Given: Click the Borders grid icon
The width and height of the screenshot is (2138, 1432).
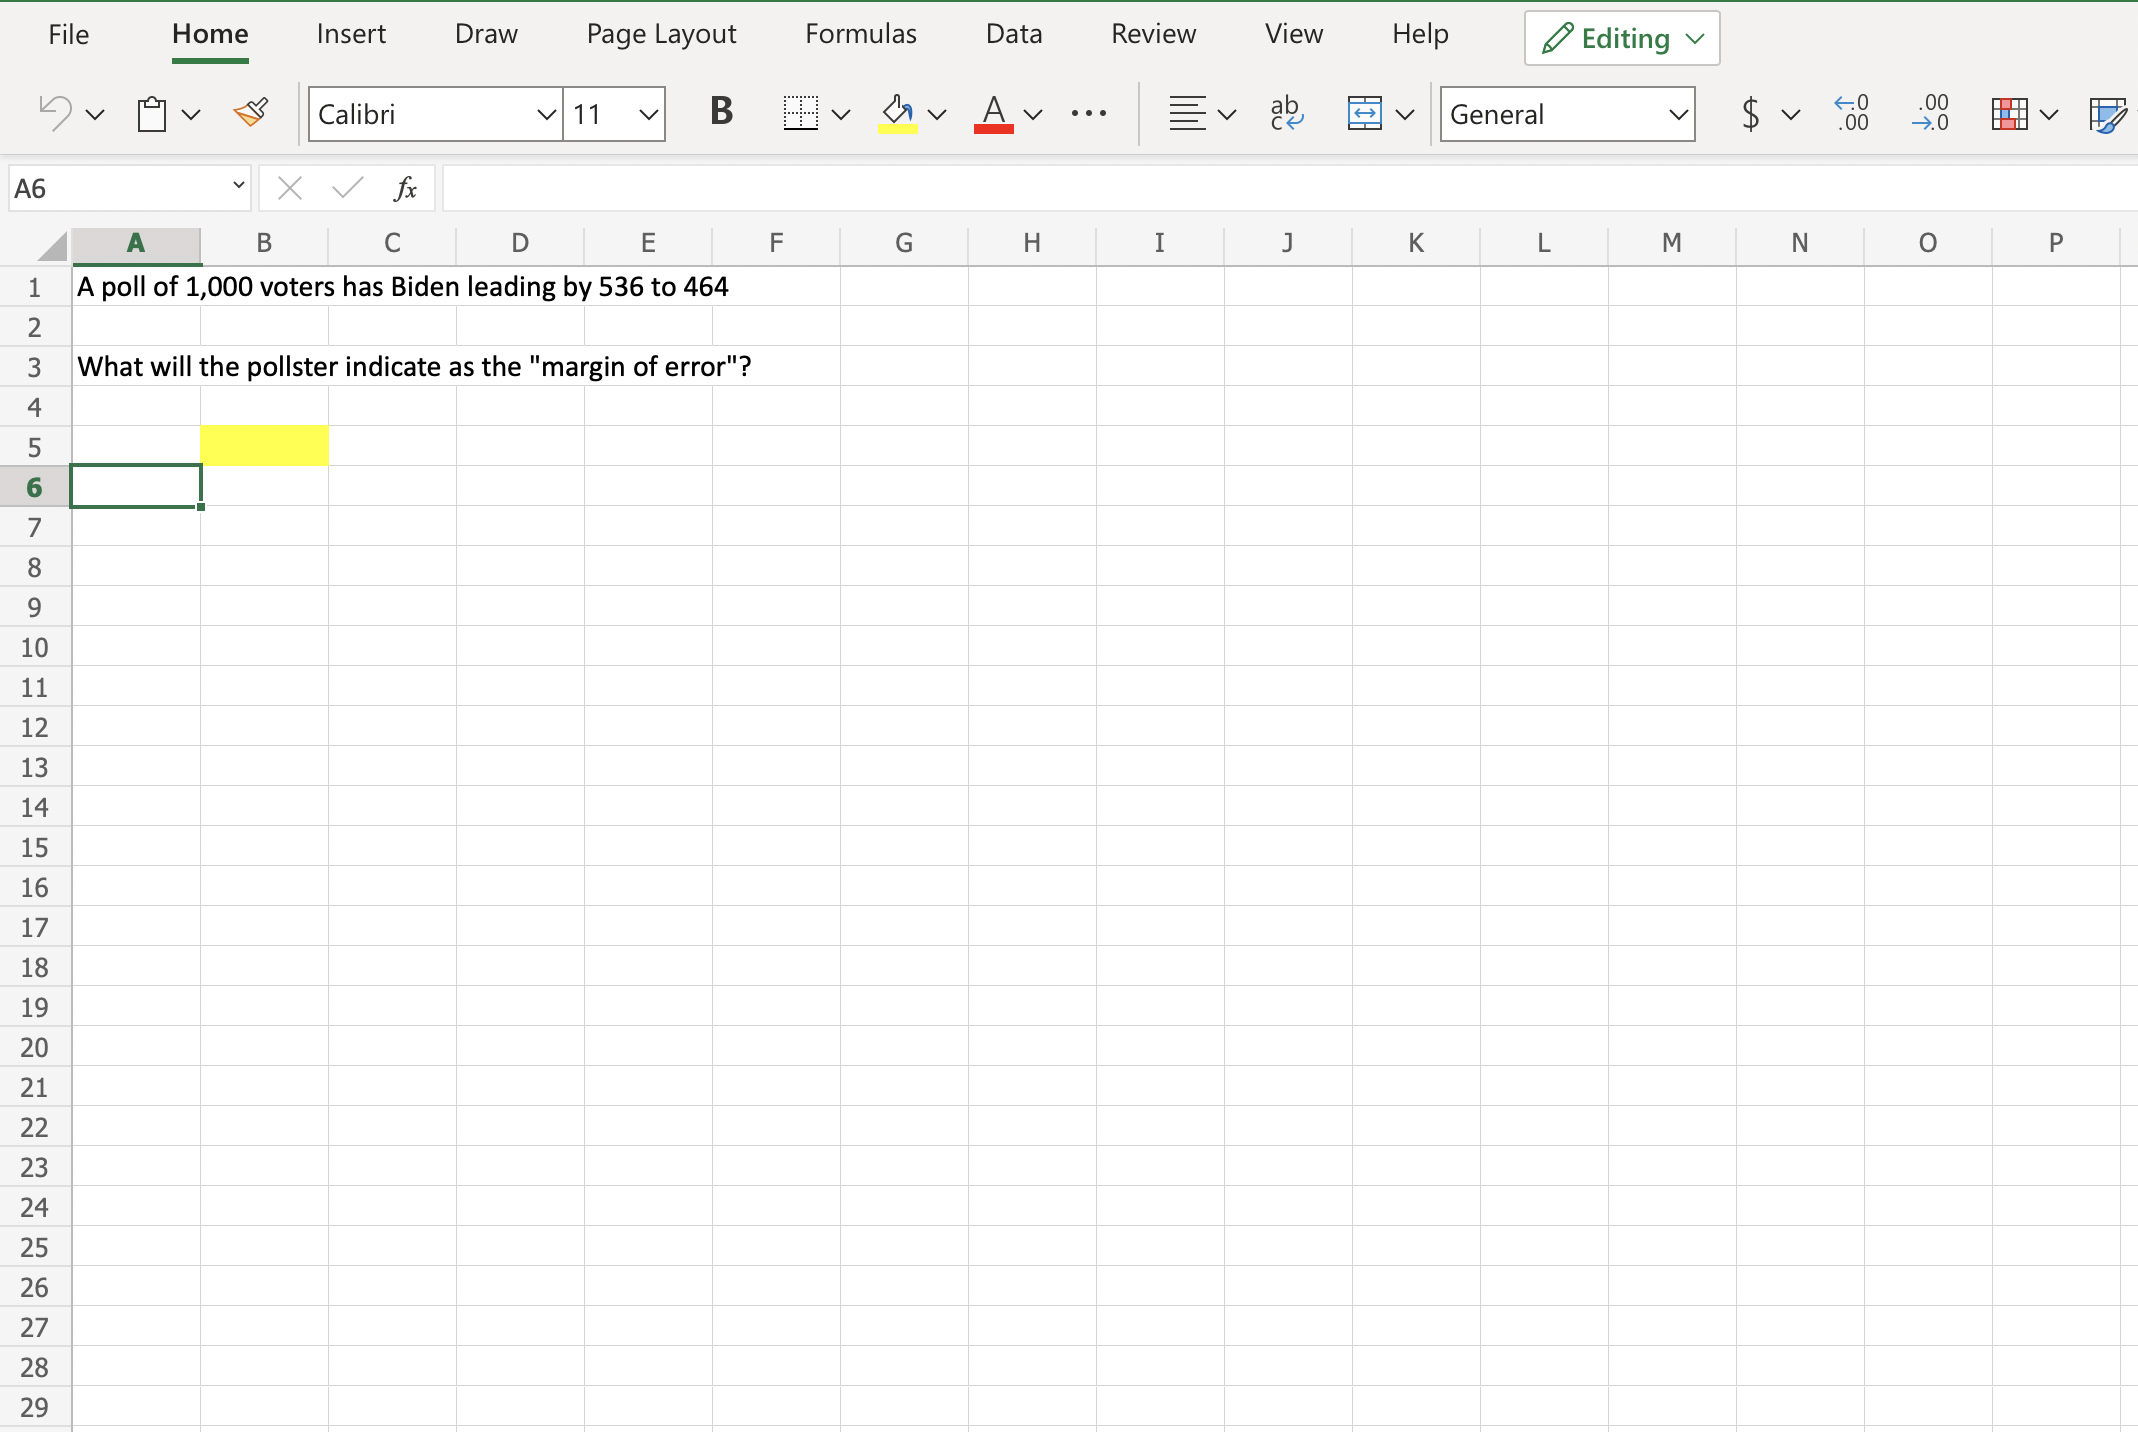Looking at the screenshot, I should [x=800, y=114].
